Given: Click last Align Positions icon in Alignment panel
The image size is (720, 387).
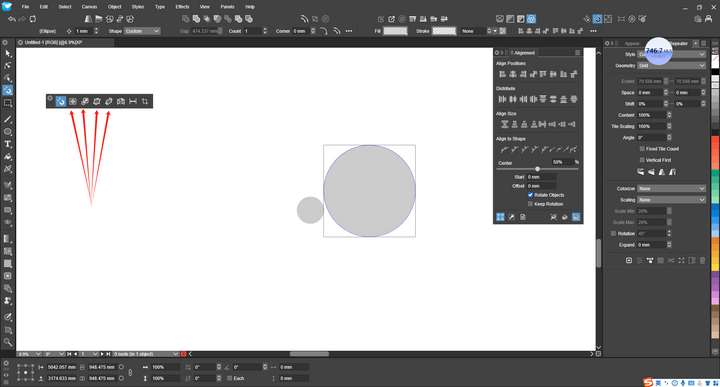Looking at the screenshot, I should (x=574, y=74).
